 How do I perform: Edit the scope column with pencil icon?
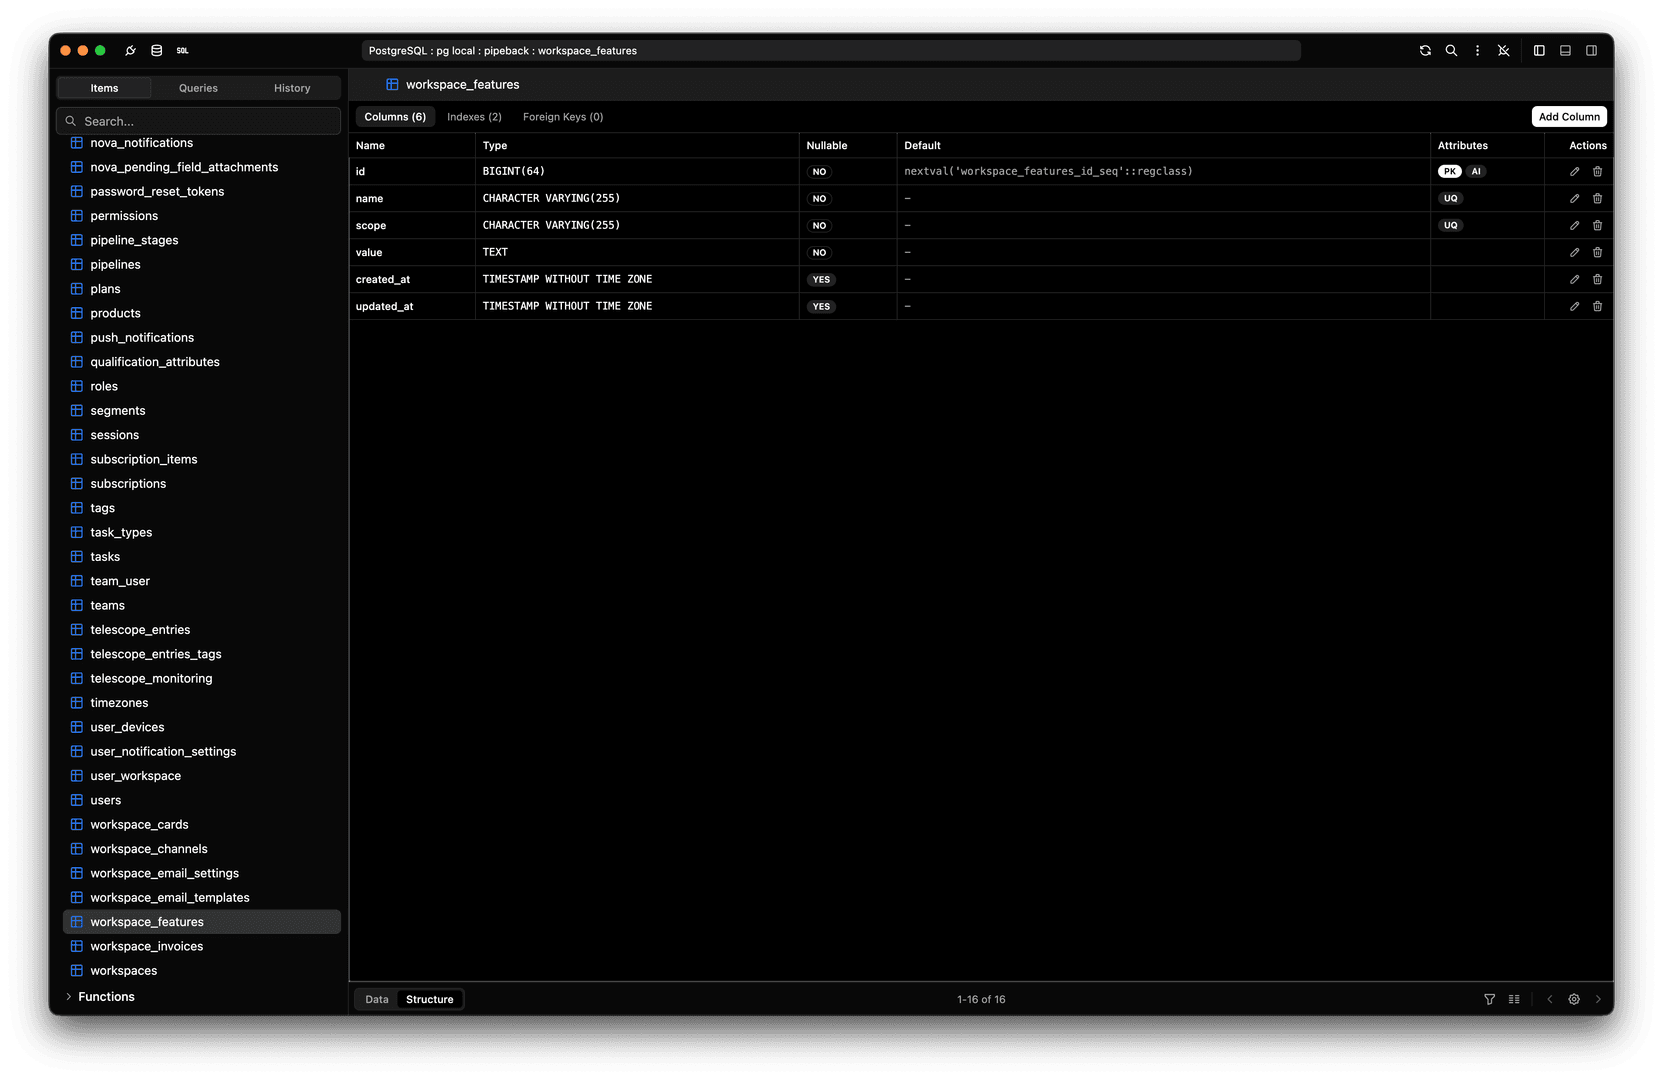pyautogui.click(x=1574, y=226)
